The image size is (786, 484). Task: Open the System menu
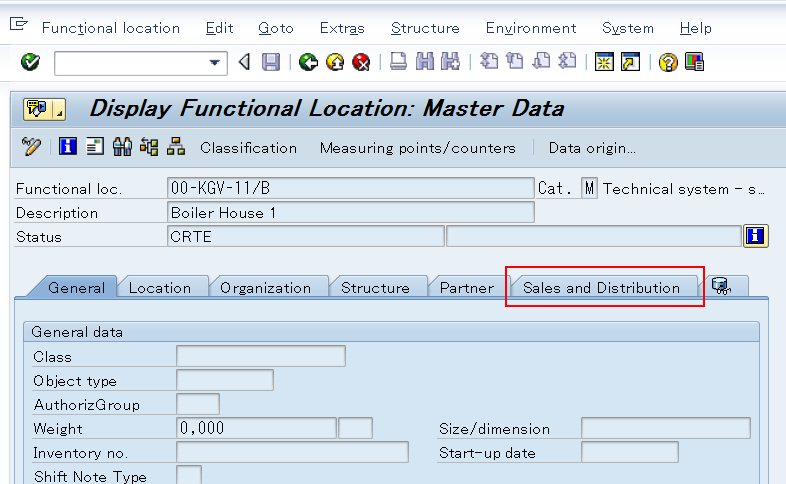pyautogui.click(x=628, y=28)
